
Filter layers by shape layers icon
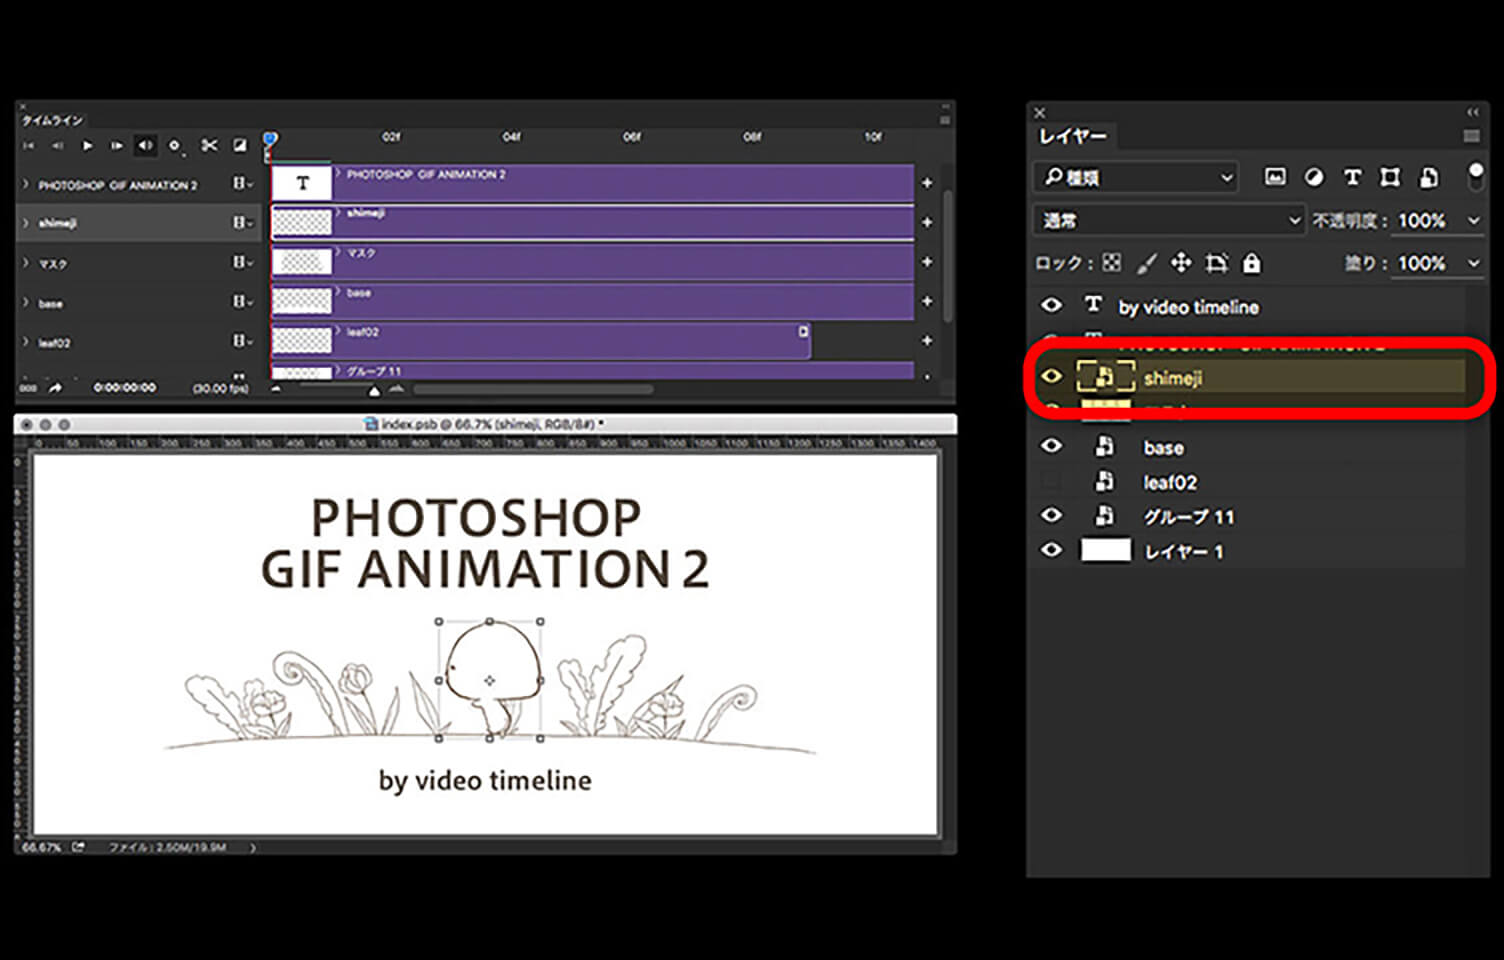tap(1390, 177)
